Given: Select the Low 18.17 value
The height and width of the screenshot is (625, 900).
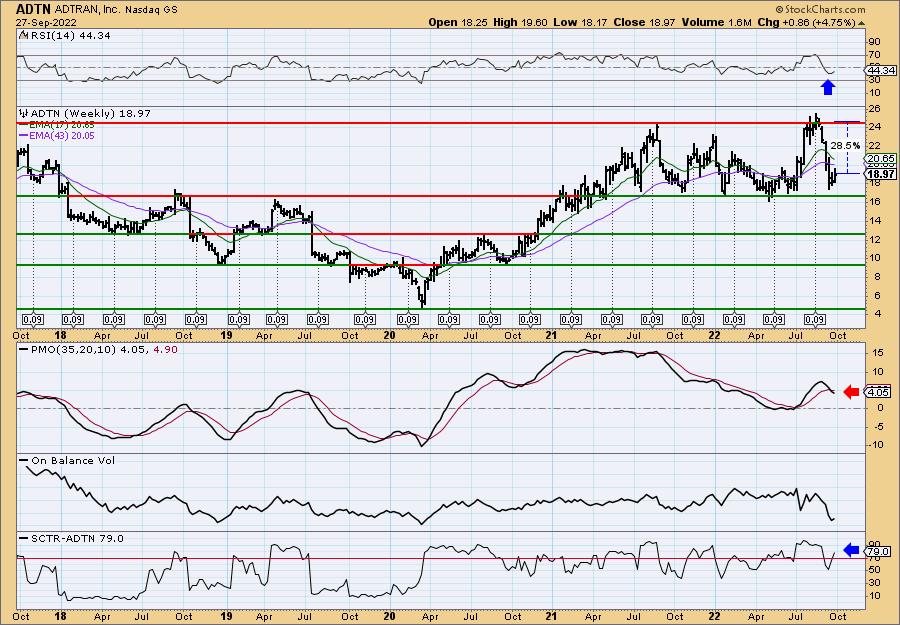Looking at the screenshot, I should [580, 22].
